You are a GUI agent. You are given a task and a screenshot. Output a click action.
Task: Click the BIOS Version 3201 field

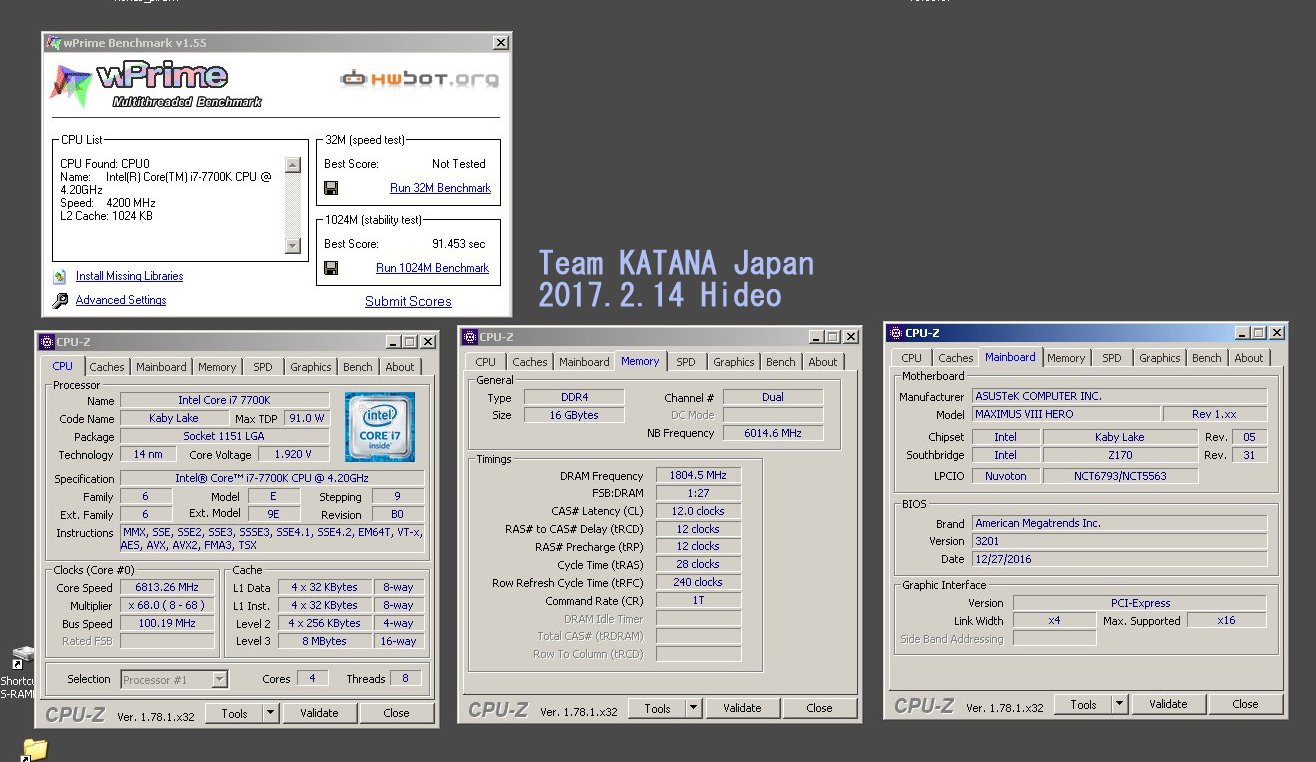[x=1120, y=541]
